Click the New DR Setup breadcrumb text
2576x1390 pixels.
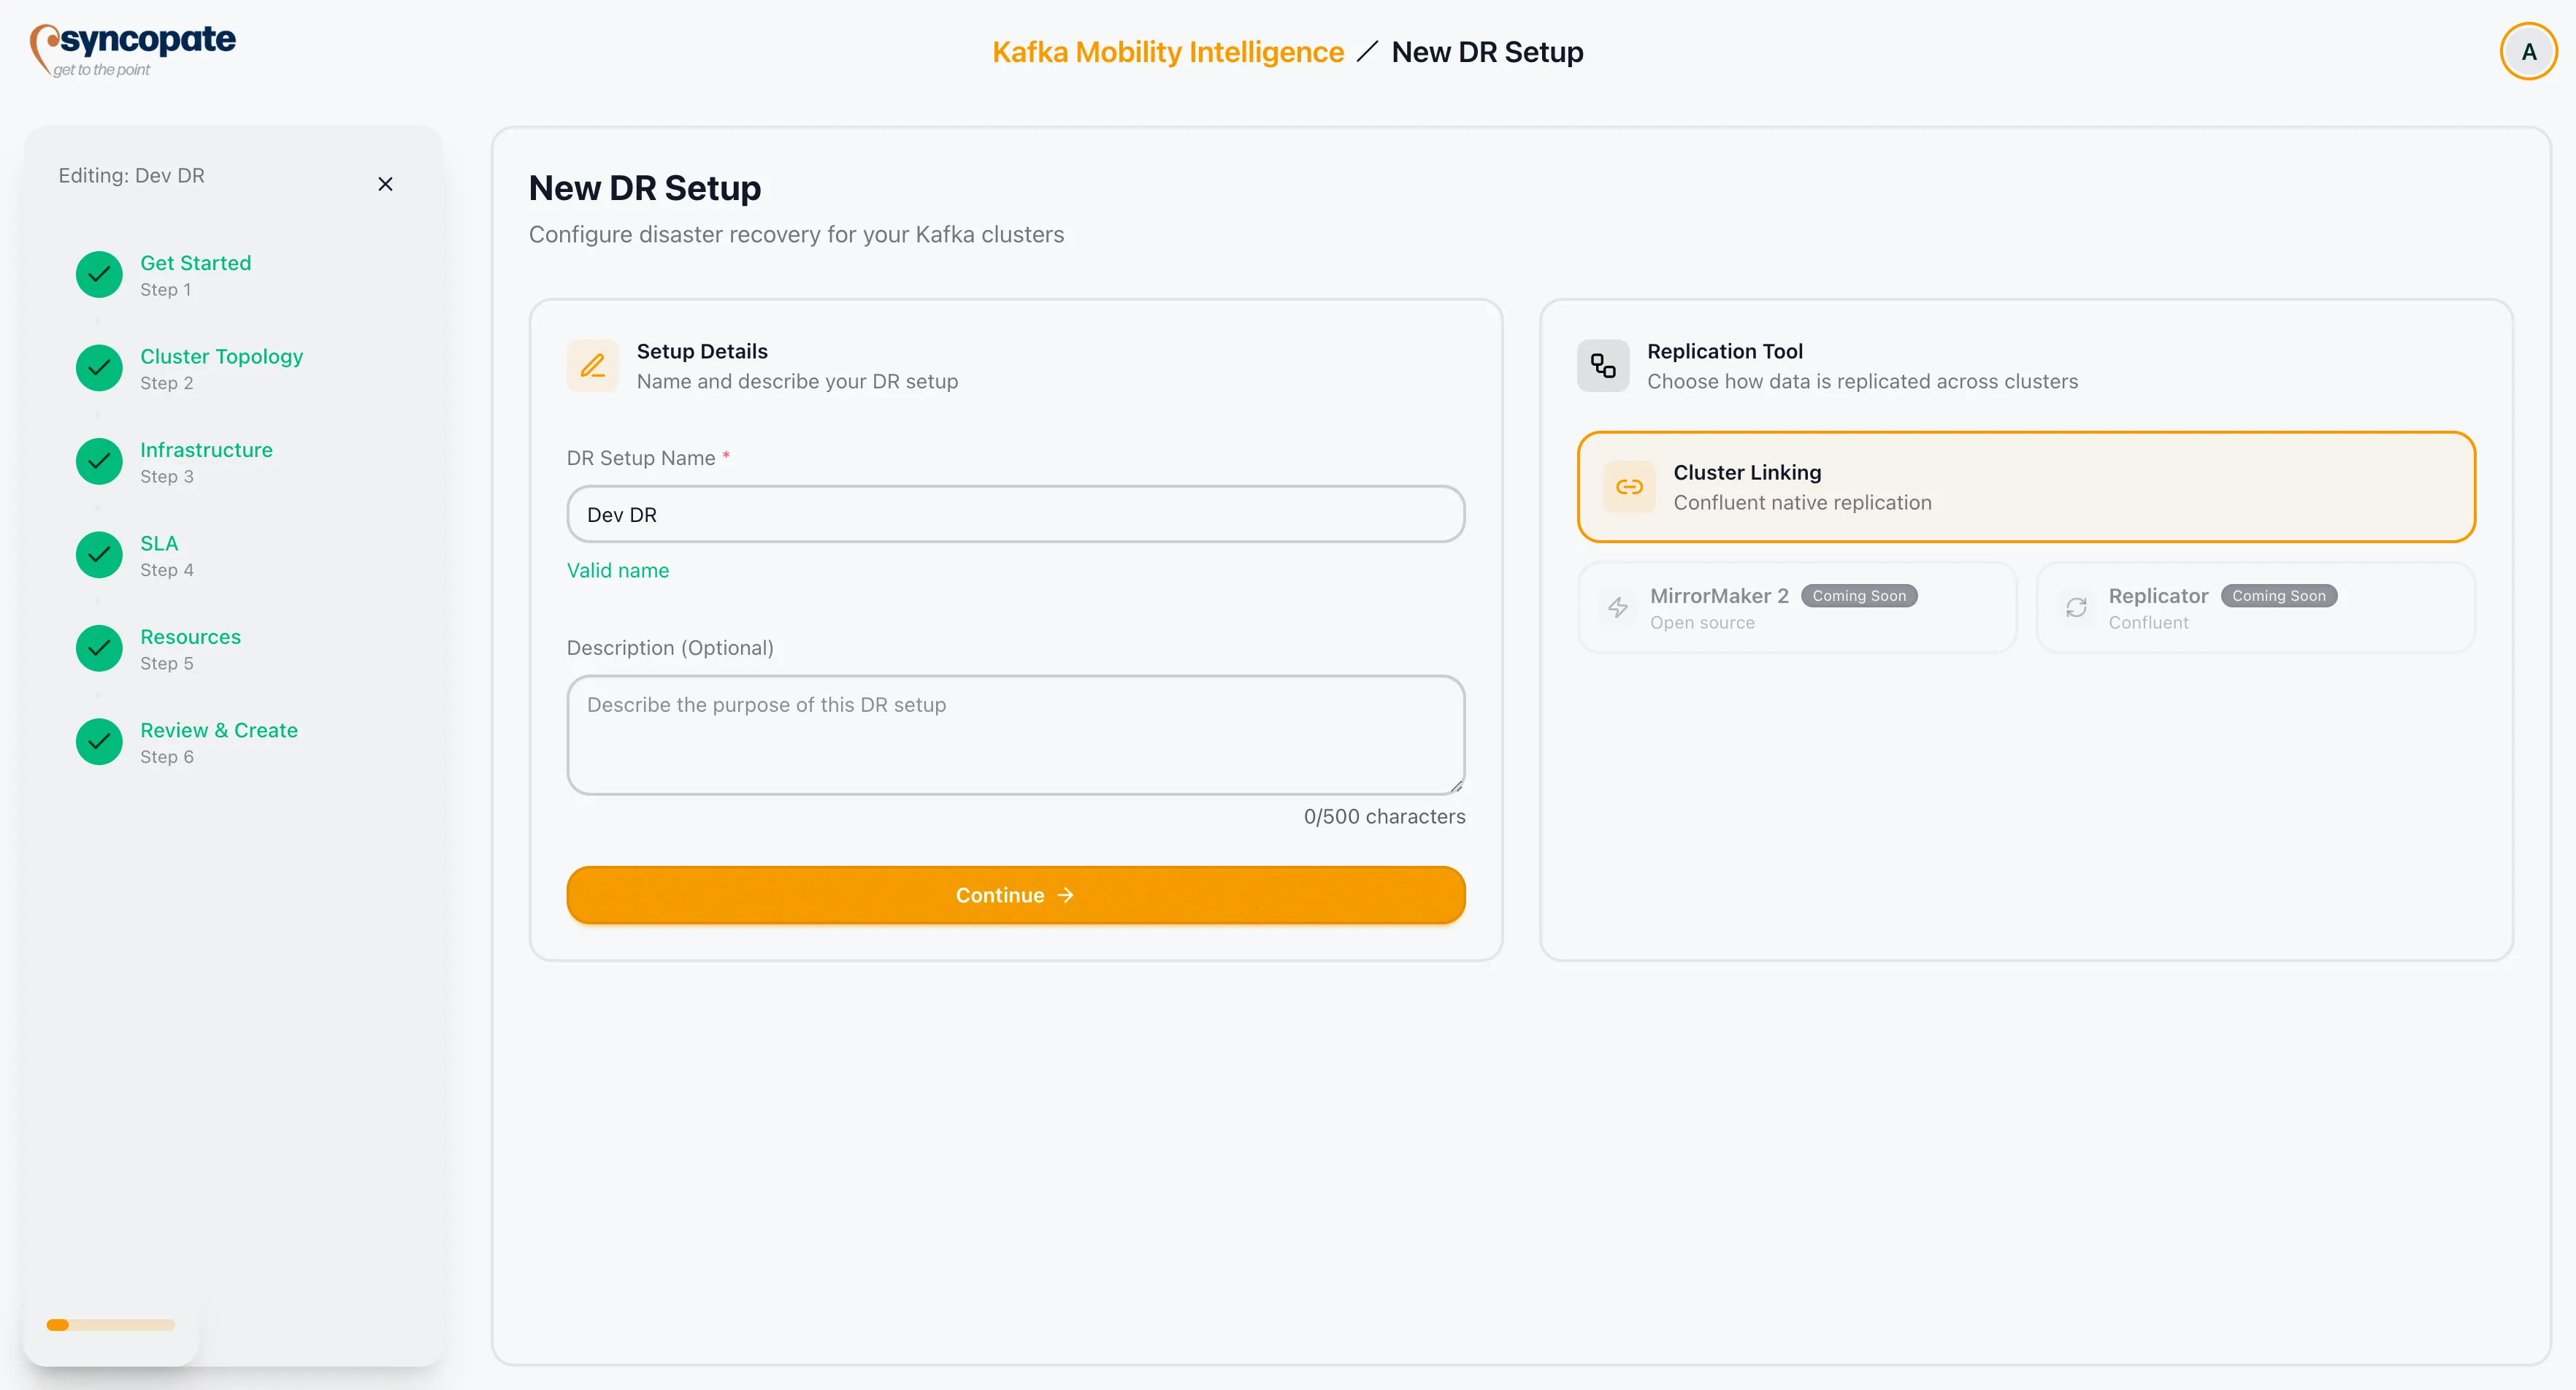pyautogui.click(x=1487, y=52)
